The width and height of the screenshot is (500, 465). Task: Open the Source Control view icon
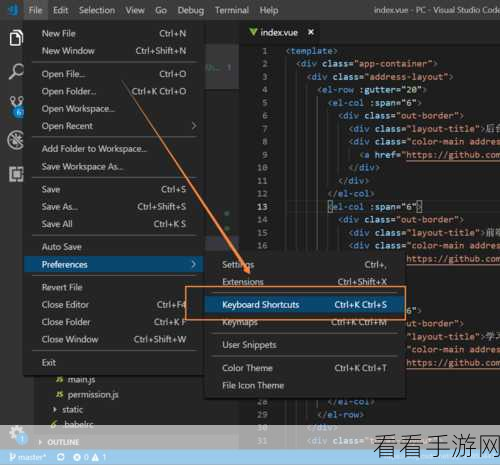coord(16,107)
